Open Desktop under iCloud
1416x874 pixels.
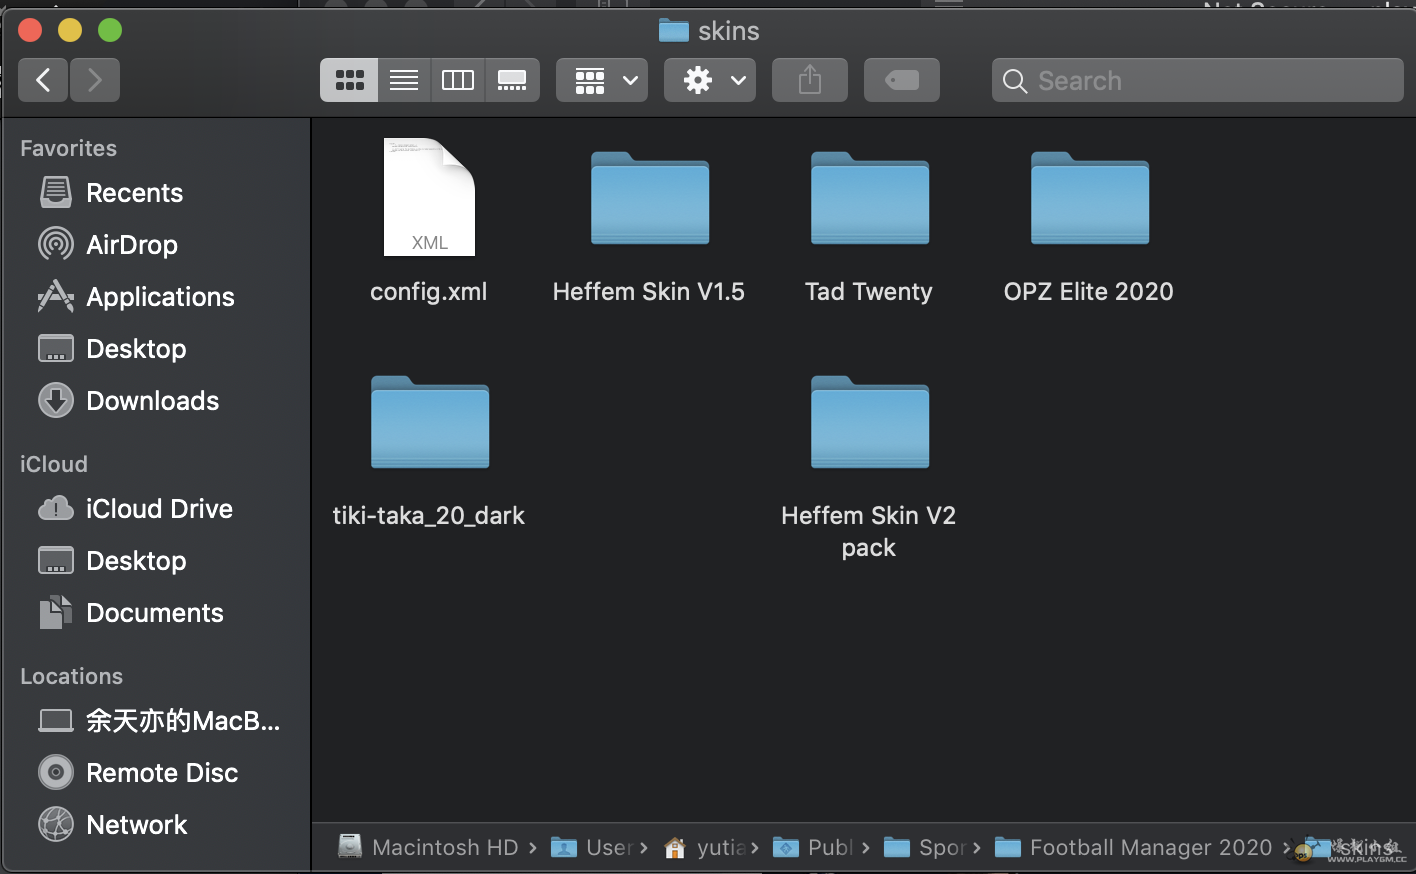[156, 561]
